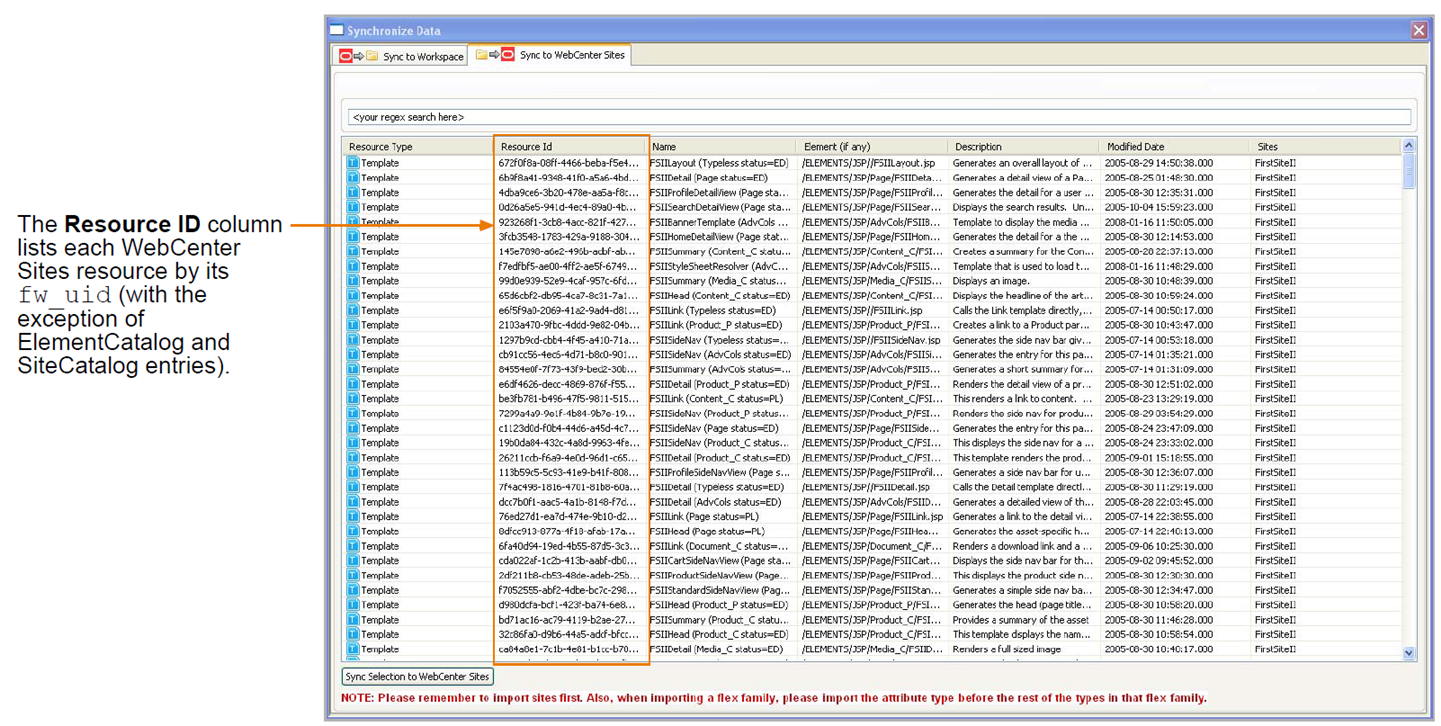Viewport: 1441px width, 726px height.
Task: Click Template icon in FSIIHomeDetailView row
Action: [353, 237]
